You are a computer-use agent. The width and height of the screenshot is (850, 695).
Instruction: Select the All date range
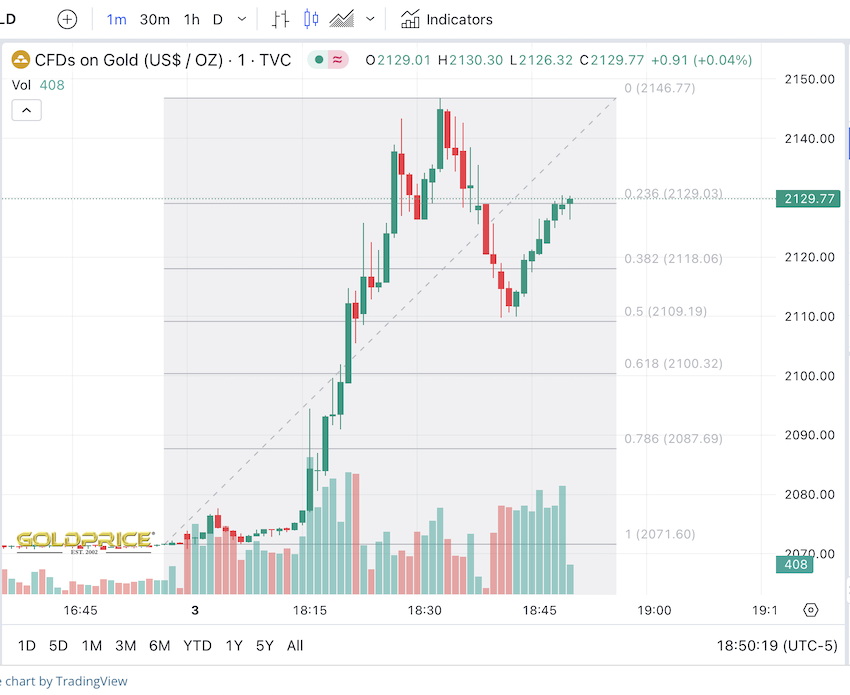tap(295, 646)
